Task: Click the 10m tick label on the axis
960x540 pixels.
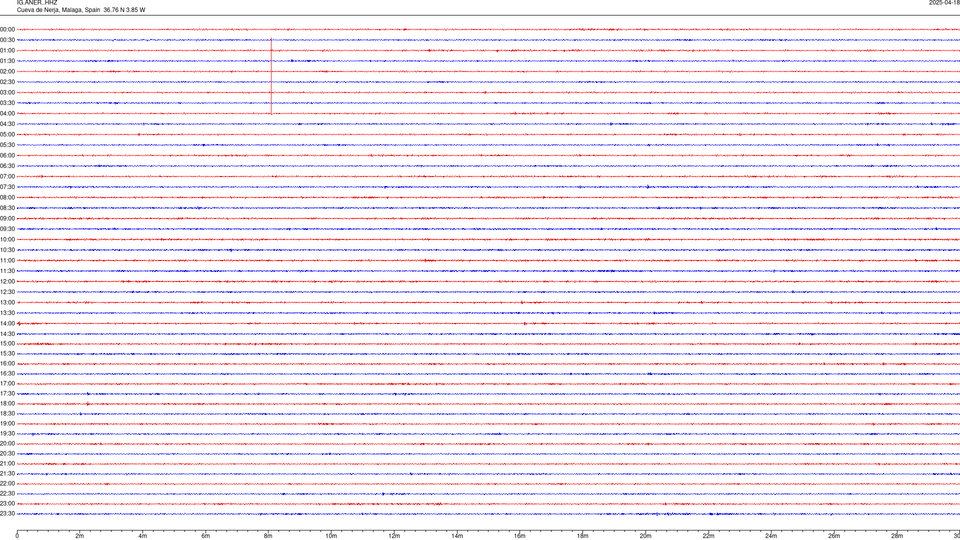Action: 331,536
